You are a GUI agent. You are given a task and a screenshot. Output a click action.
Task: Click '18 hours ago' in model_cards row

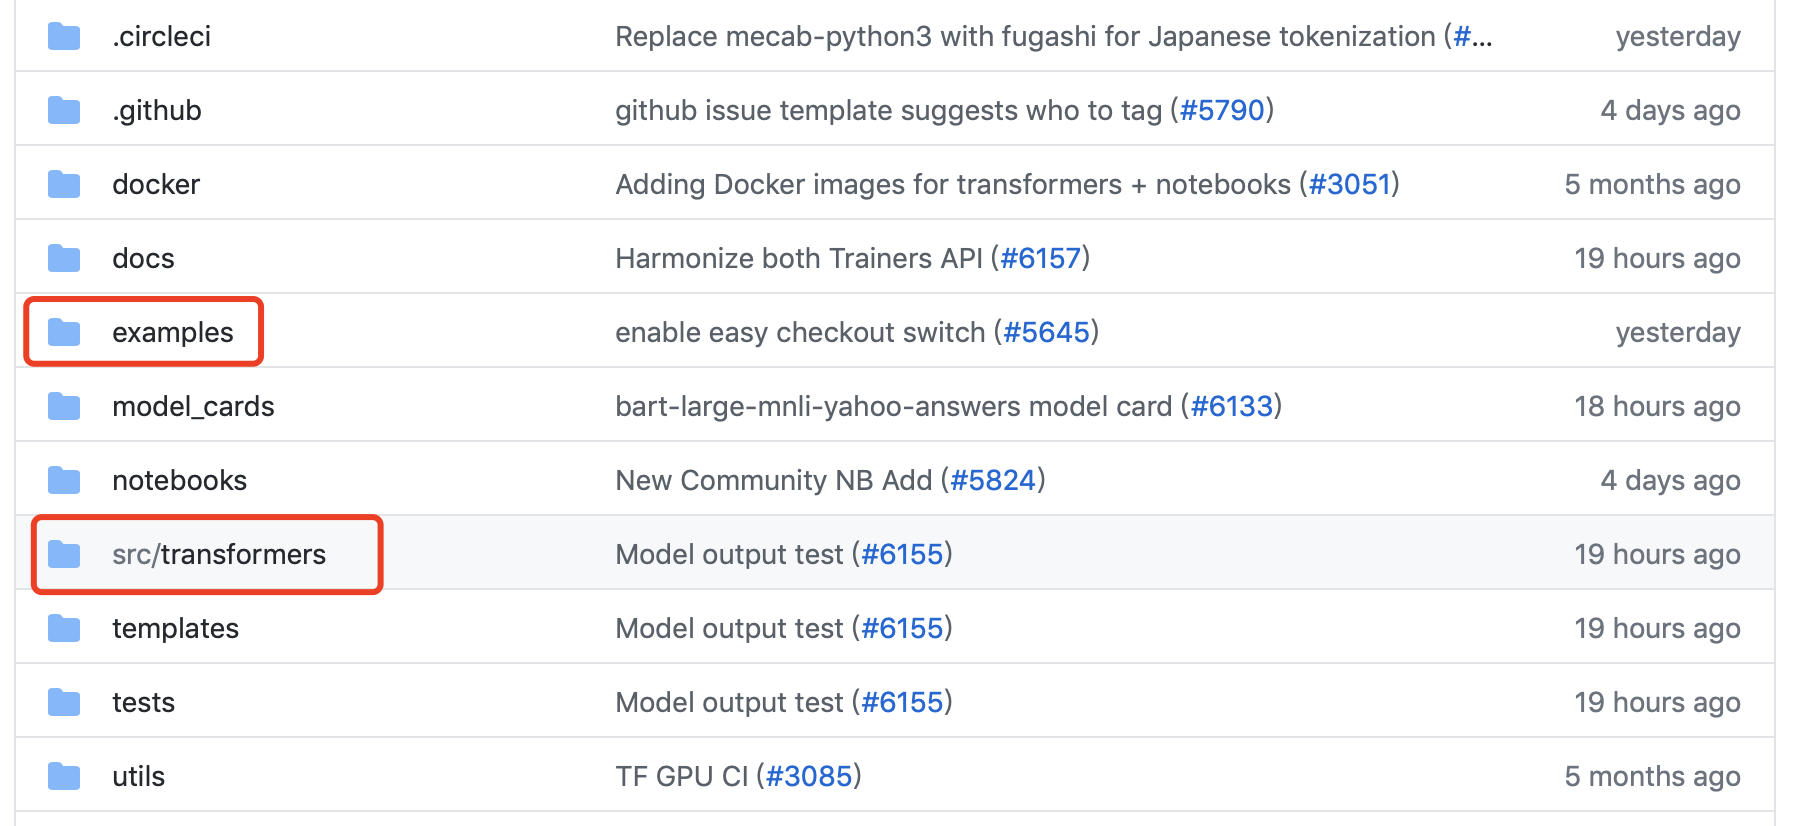point(1657,407)
